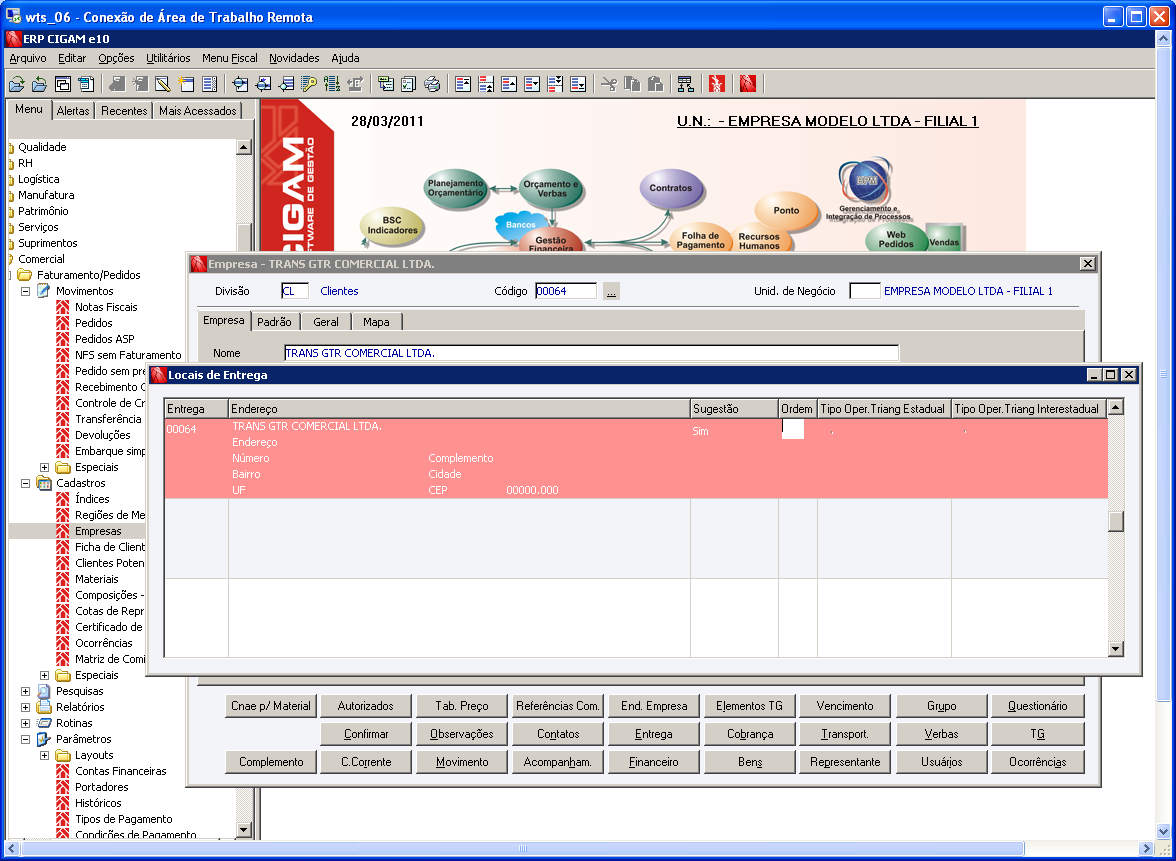Click the Tab. Preço button
The image size is (1176, 861).
[462, 706]
